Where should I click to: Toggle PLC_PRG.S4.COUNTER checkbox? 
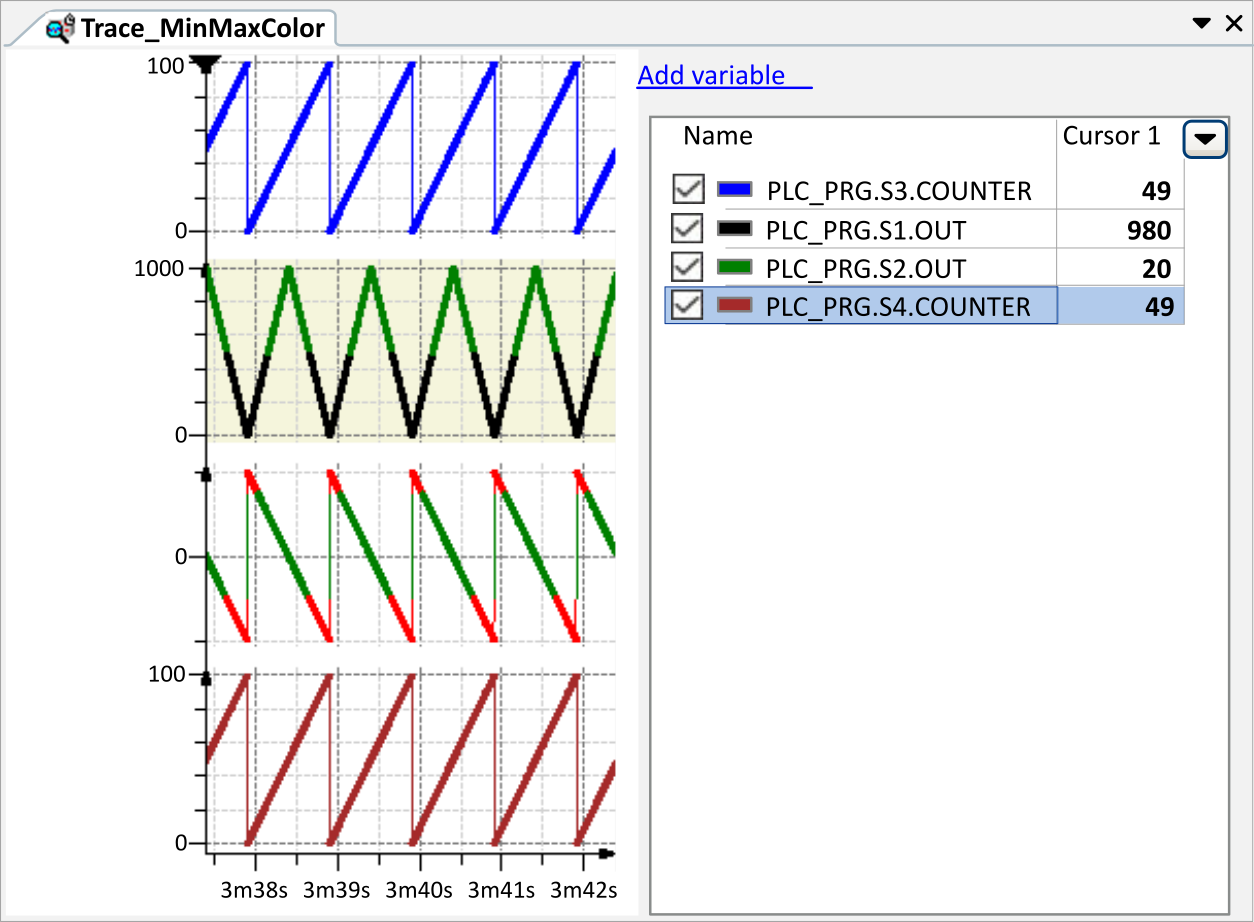[688, 305]
